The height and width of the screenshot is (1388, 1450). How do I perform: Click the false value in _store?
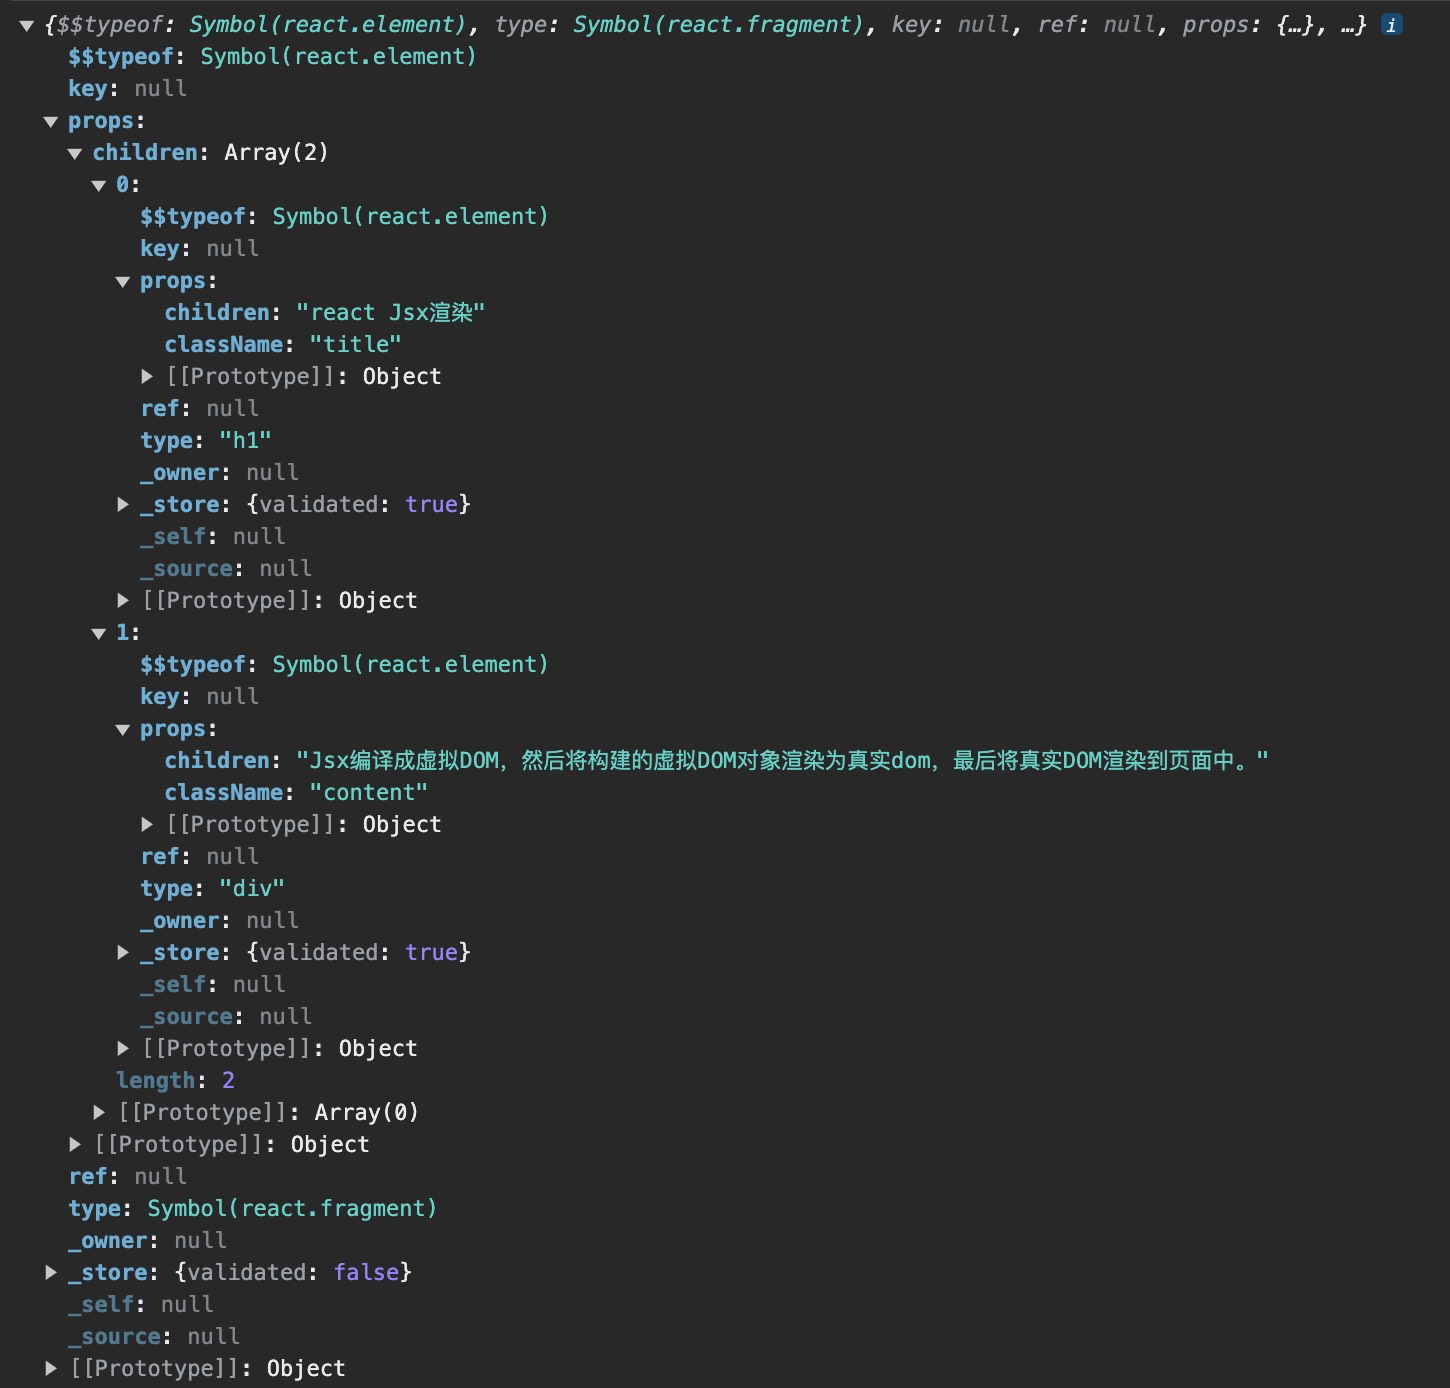click(x=366, y=1272)
